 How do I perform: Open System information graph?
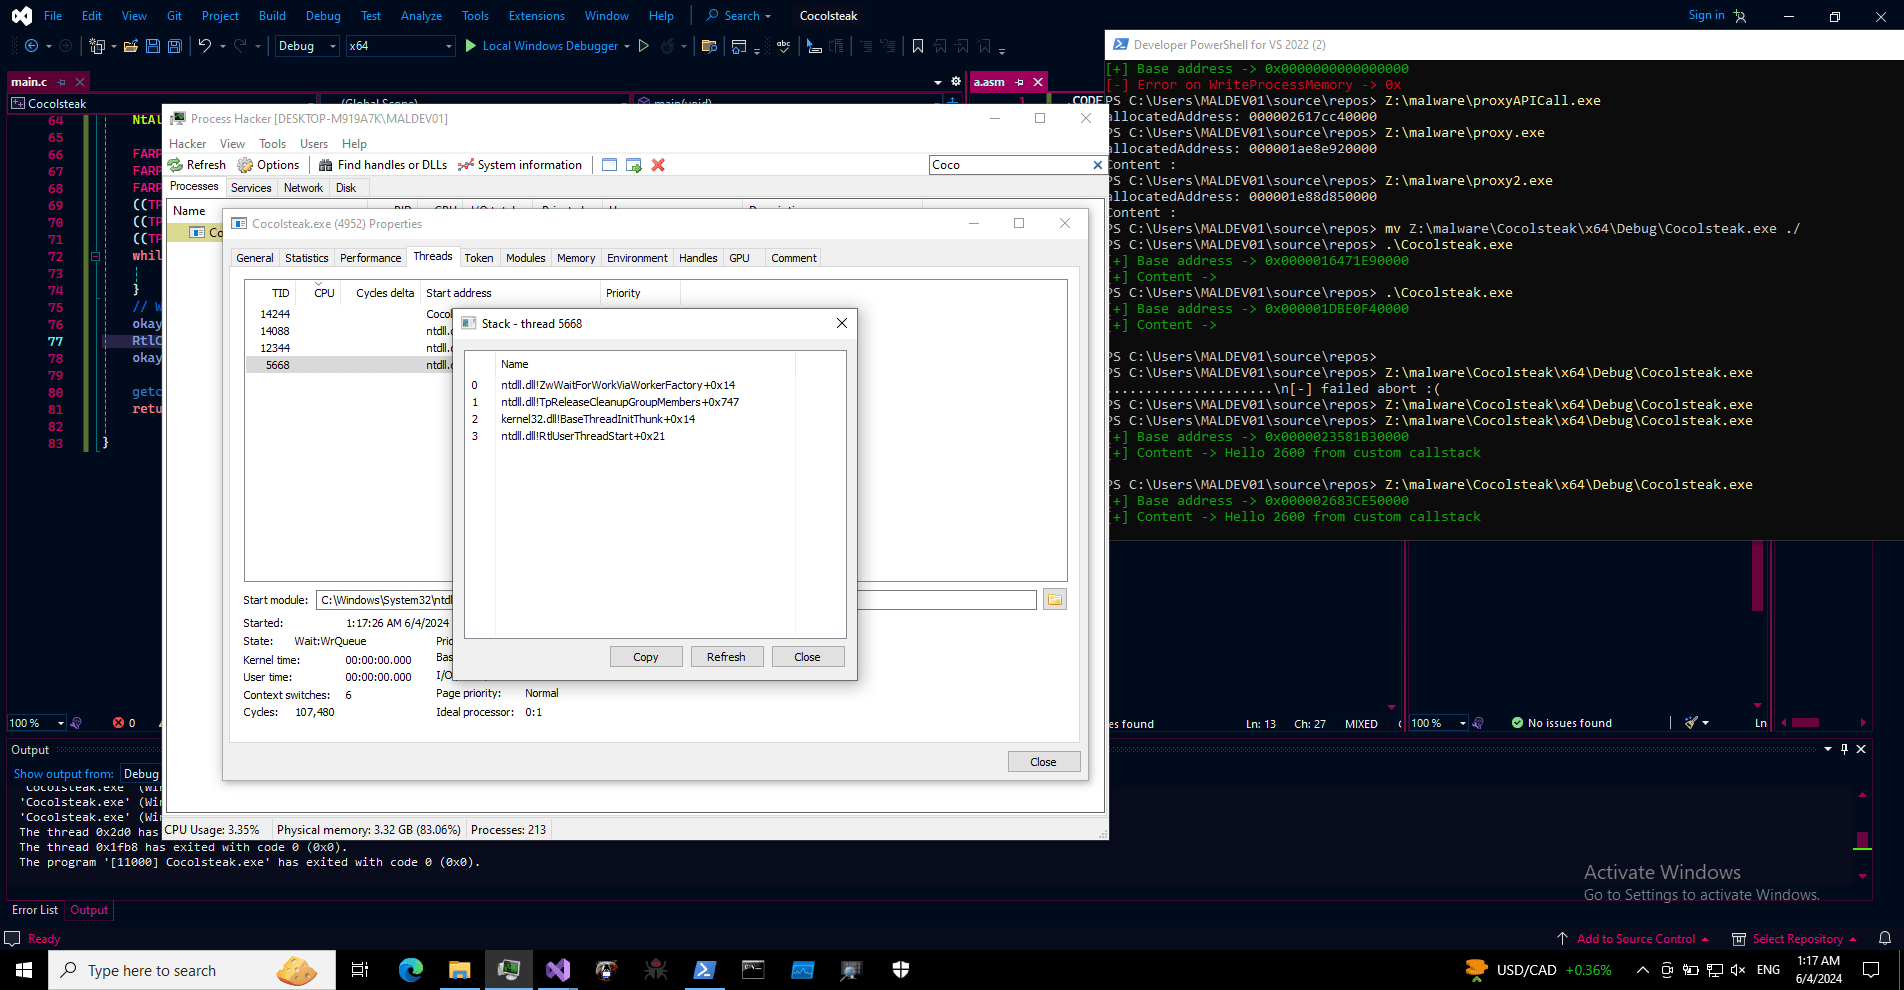point(466,165)
